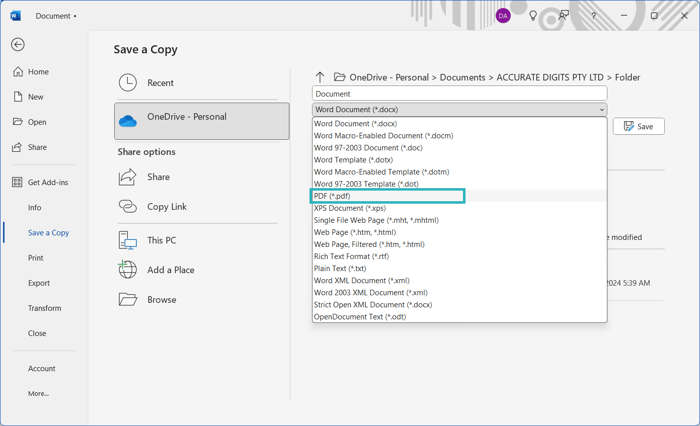Screen dimensions: 700x426
Task: Pick Plain Text (*.txt) format
Action: [x=459, y=268]
